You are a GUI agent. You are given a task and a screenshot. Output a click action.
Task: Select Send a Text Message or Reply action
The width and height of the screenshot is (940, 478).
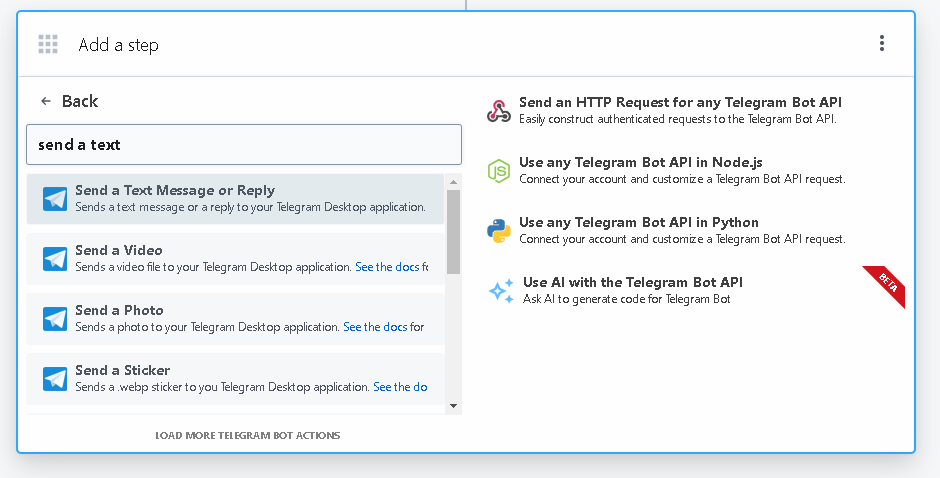(x=236, y=199)
